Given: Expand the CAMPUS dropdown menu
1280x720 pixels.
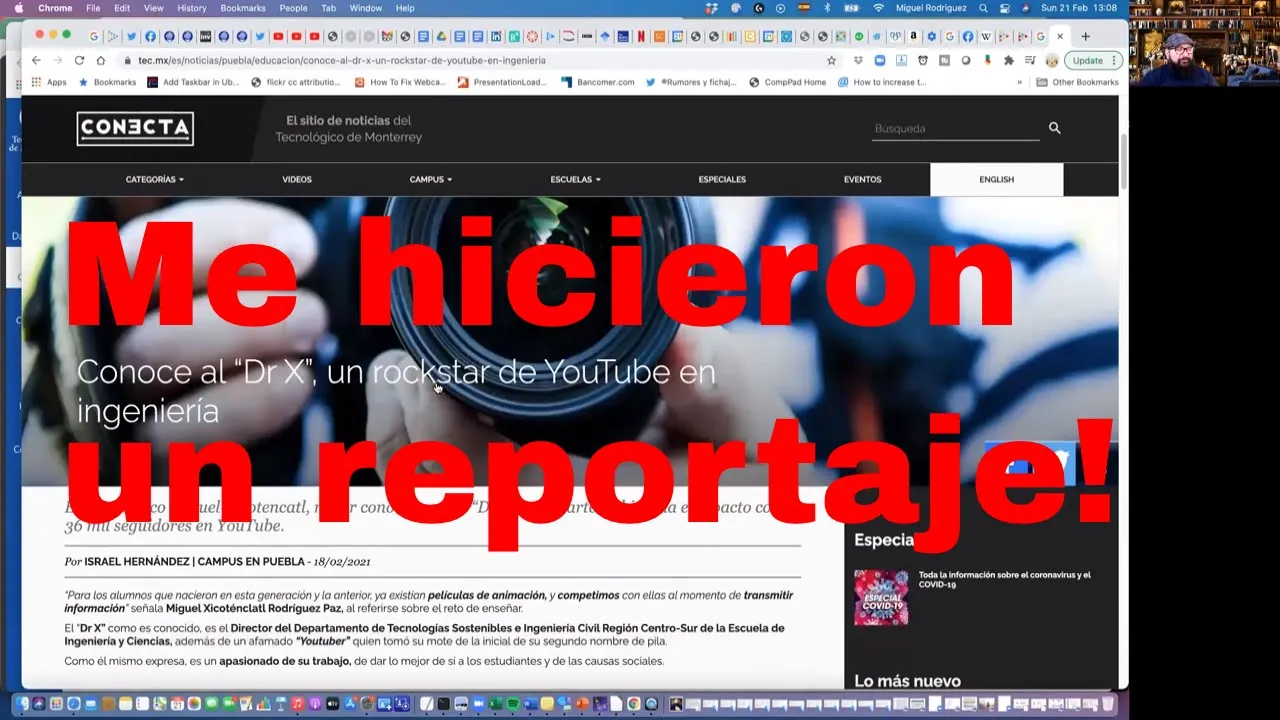Looking at the screenshot, I should [x=430, y=179].
